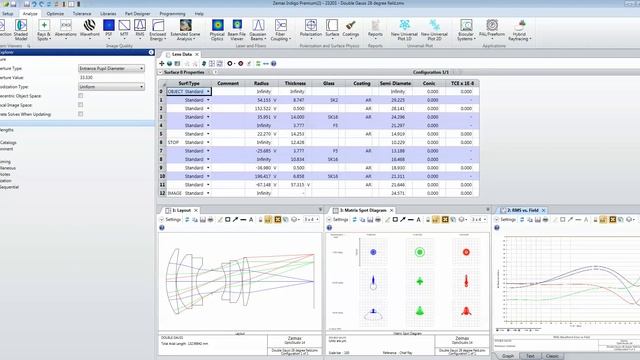Screen dimensions: 640x360
Task: Click the Thickness header in lens table
Action: 295,83
